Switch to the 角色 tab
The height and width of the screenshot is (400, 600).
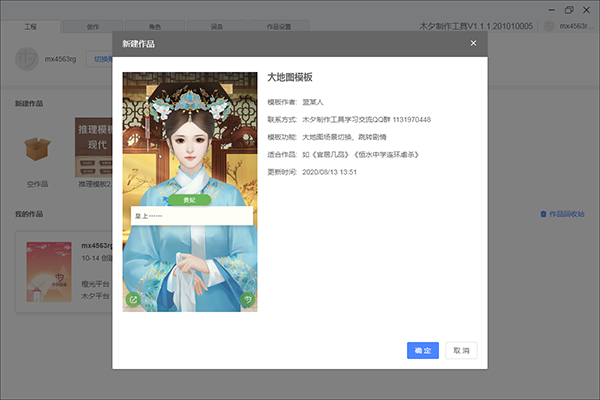coord(155,26)
